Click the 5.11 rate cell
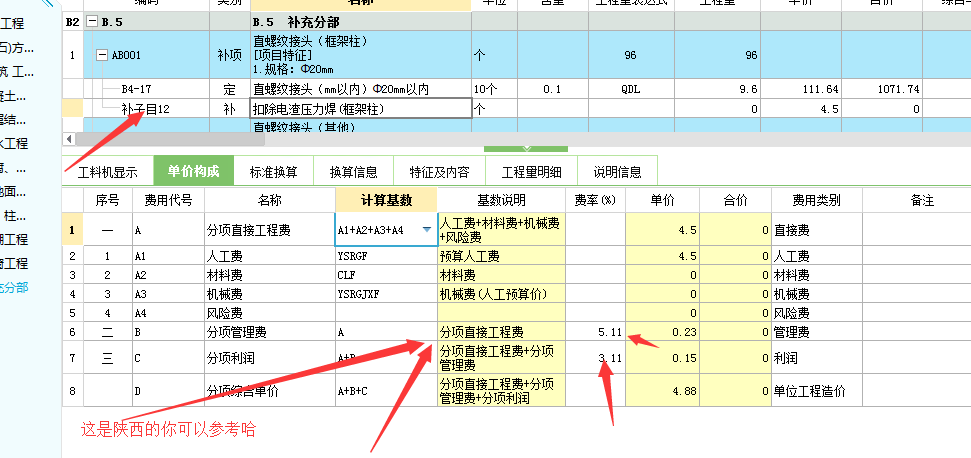971x458 pixels. tap(595, 332)
